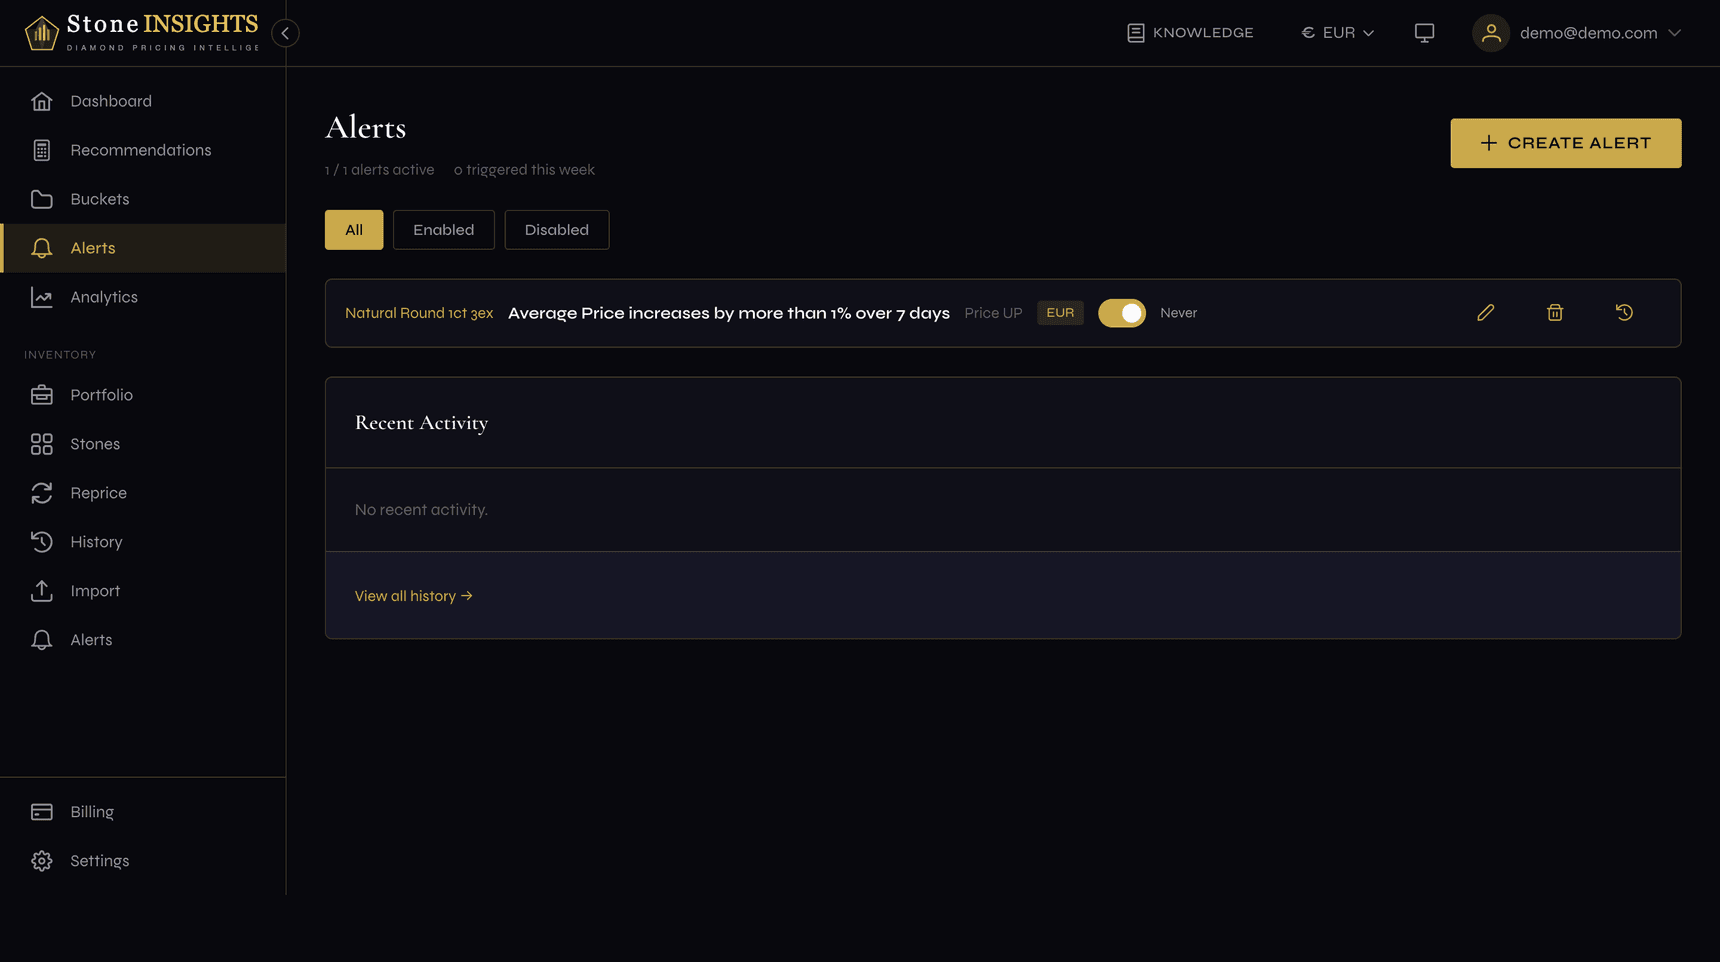Click the Reprice icon in the sidebar
The width and height of the screenshot is (1720, 962).
pos(41,492)
